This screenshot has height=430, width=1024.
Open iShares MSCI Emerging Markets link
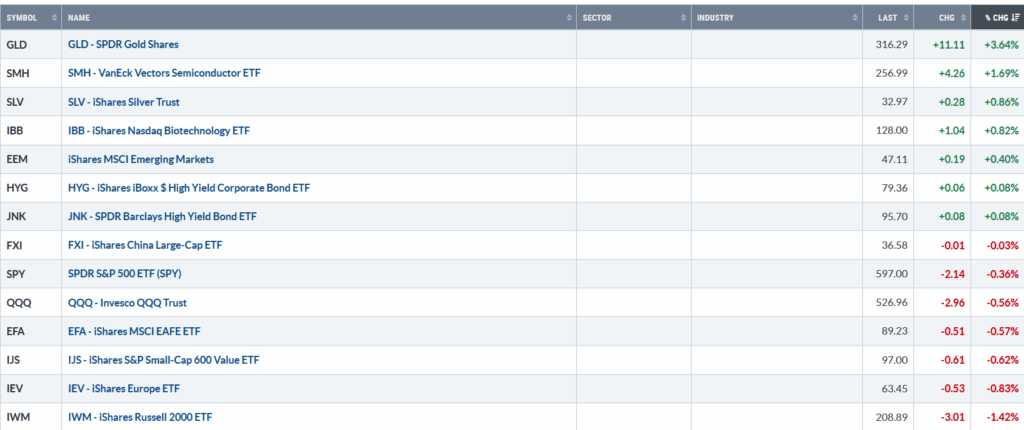coord(140,159)
